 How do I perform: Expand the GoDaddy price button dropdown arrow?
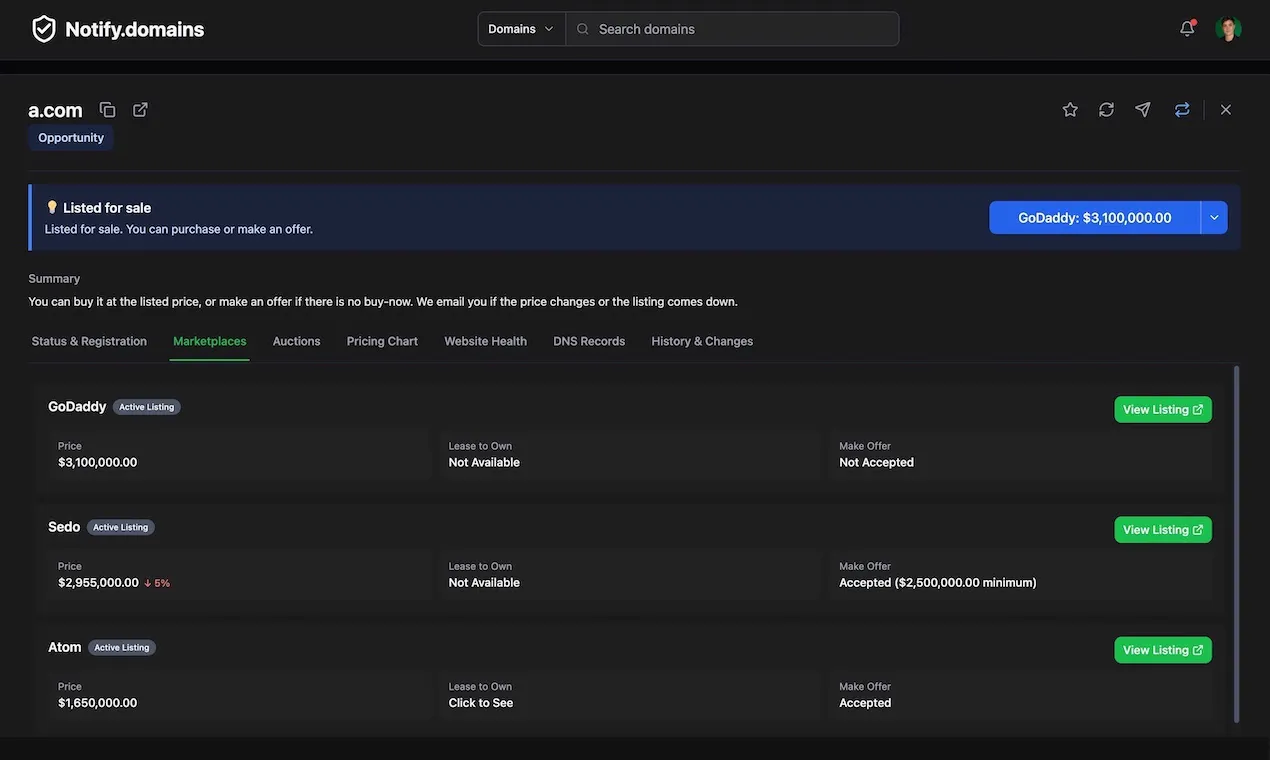(x=1214, y=218)
